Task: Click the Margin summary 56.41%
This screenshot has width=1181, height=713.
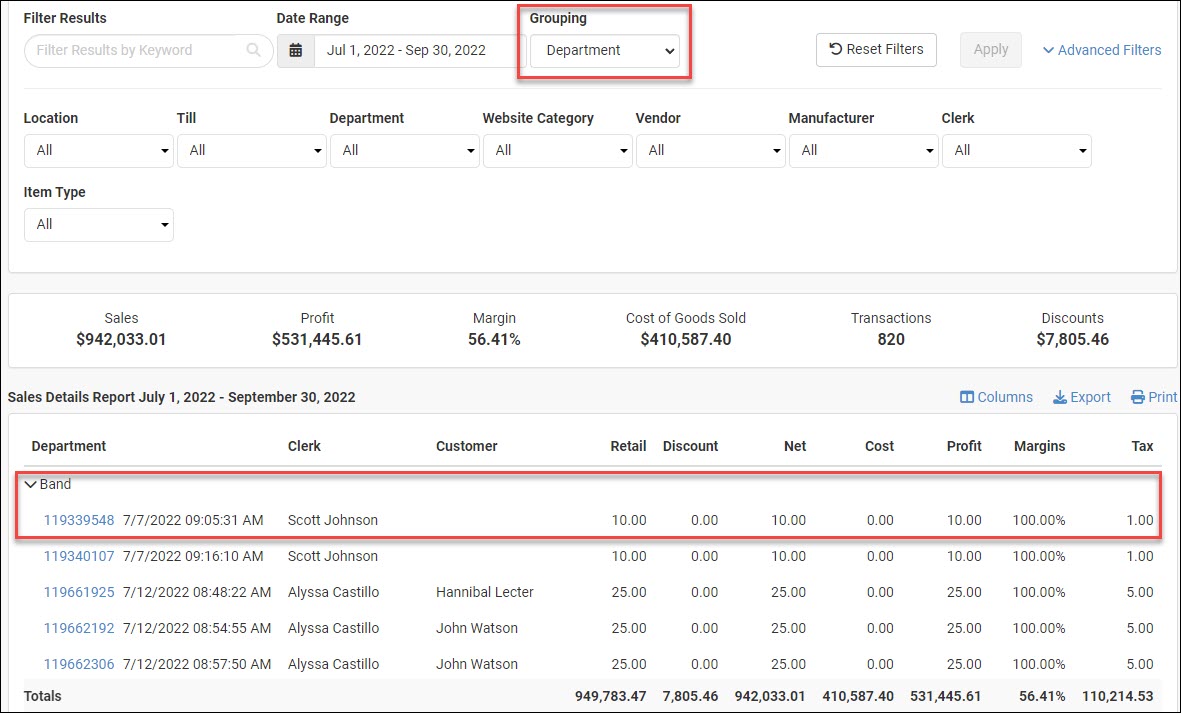Action: [x=494, y=340]
